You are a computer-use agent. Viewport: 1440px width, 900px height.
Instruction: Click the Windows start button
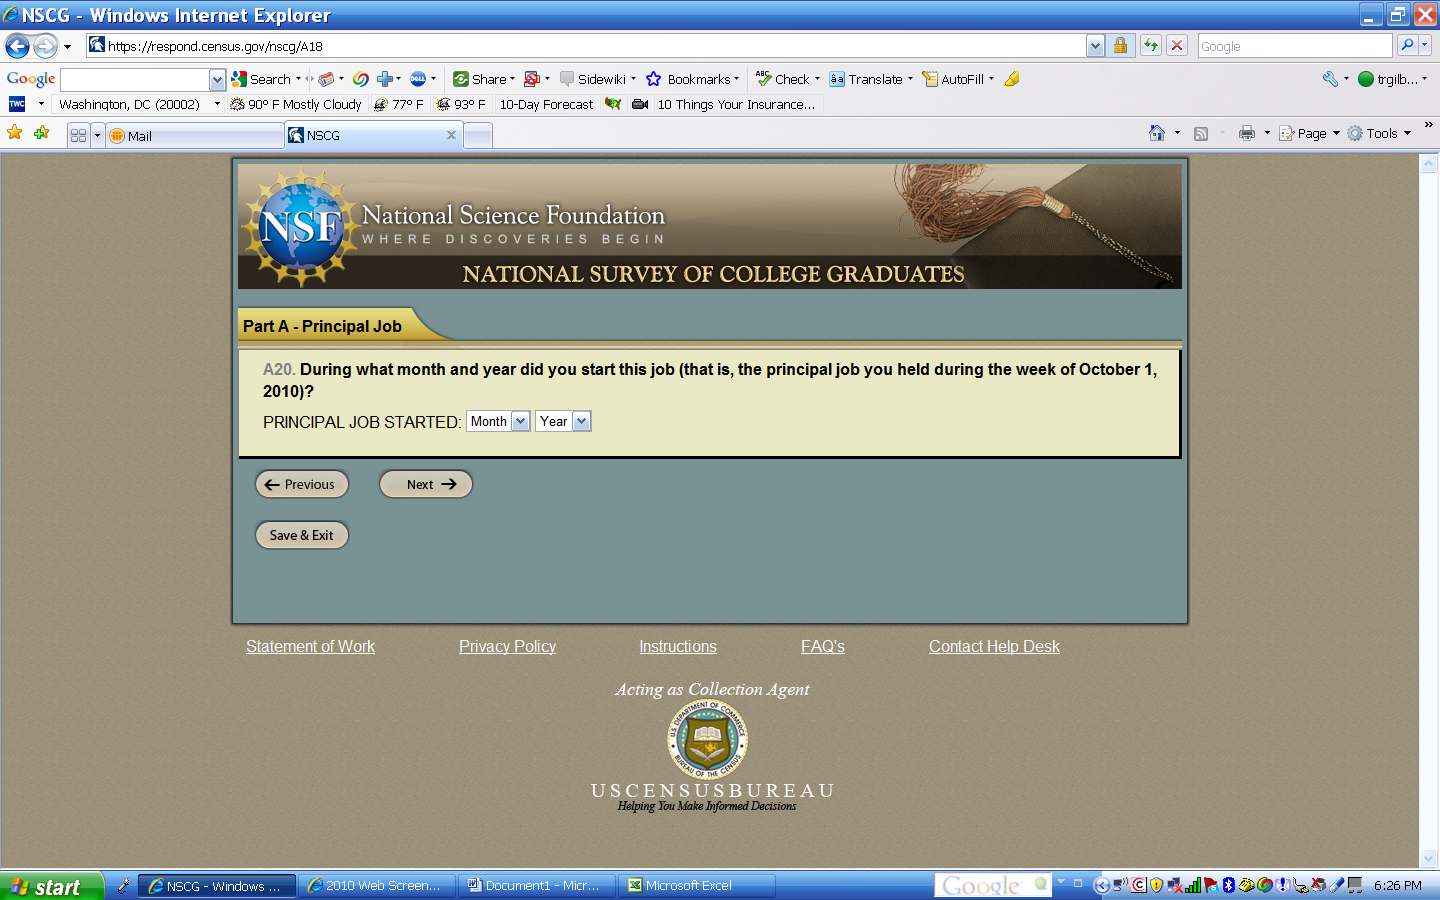pyautogui.click(x=52, y=886)
